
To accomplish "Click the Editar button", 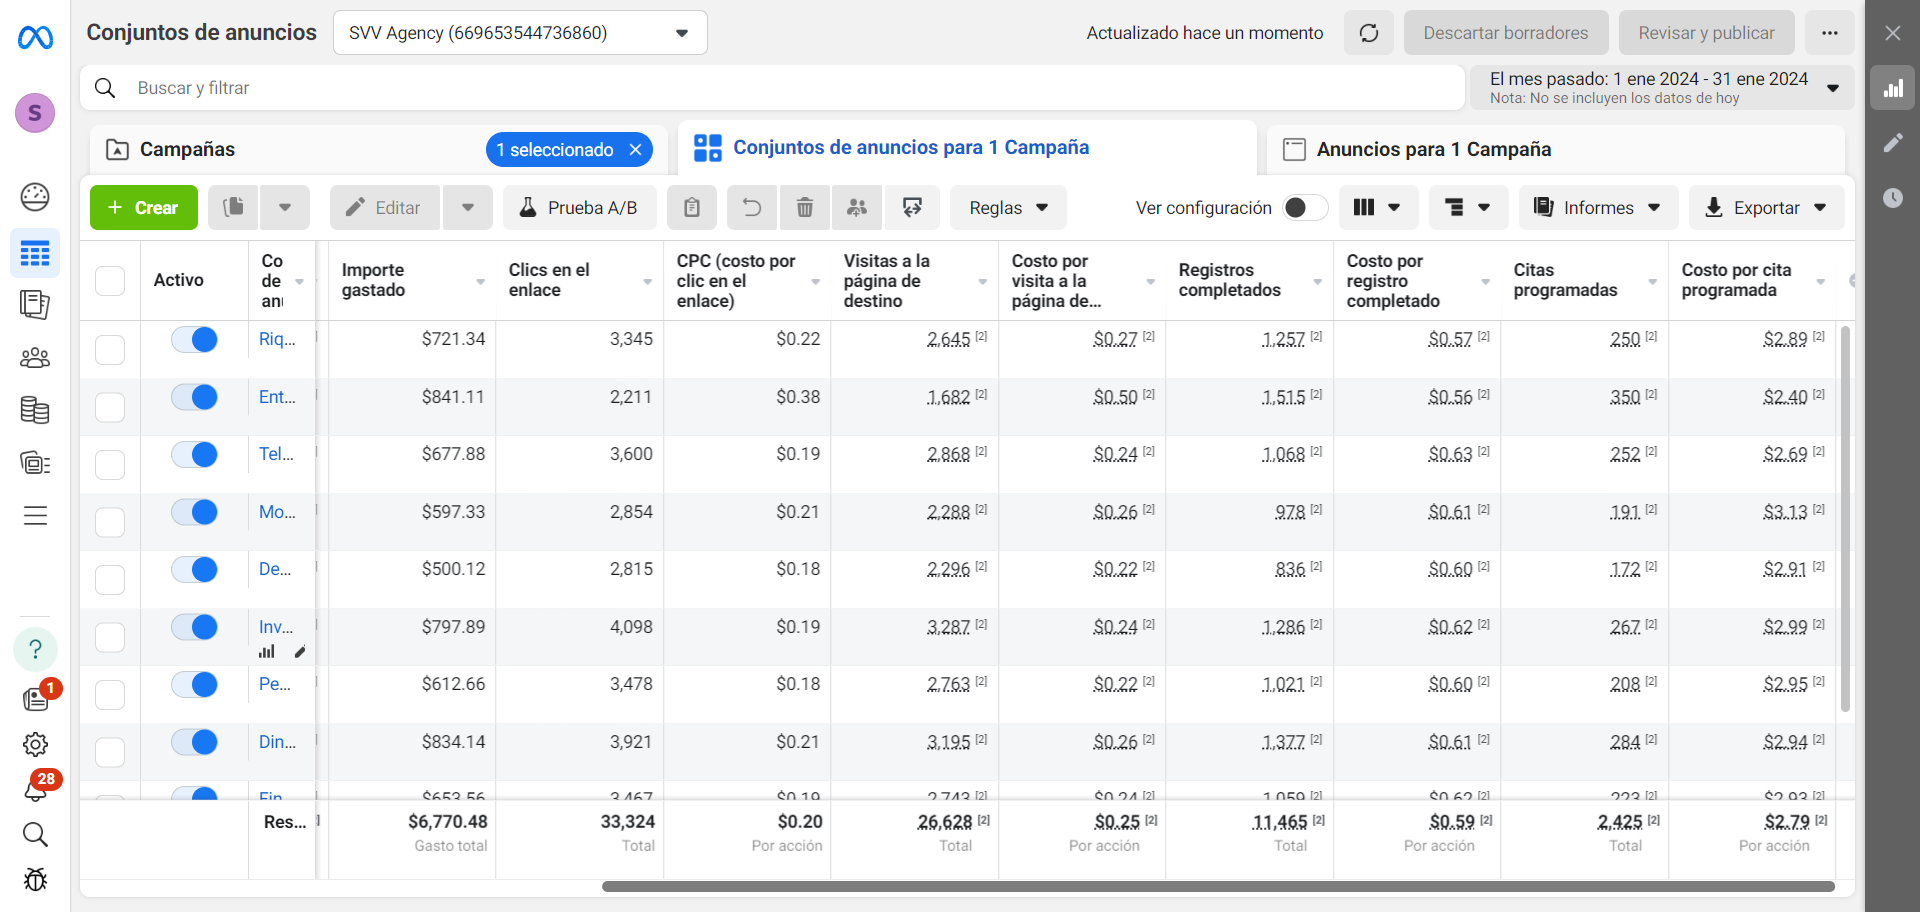I will pos(385,208).
